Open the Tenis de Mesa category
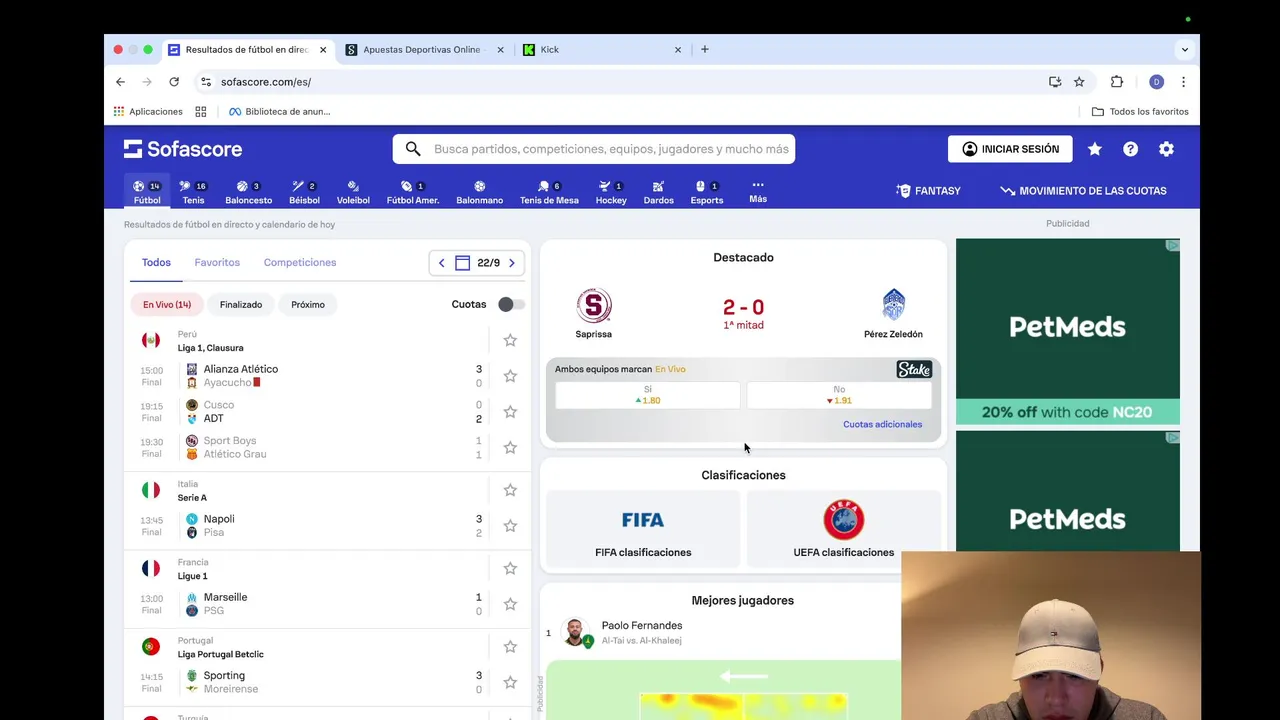Viewport: 1280px width, 720px height. (549, 192)
